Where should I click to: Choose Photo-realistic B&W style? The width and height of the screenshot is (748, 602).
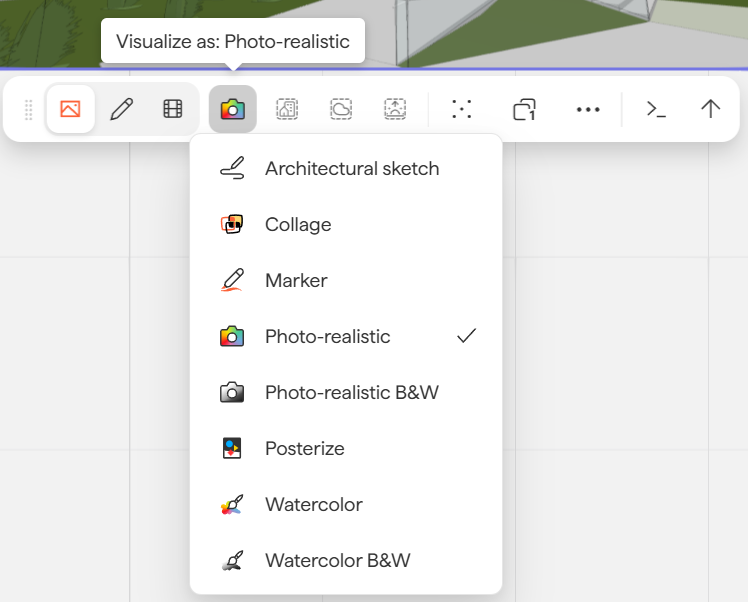pyautogui.click(x=346, y=393)
